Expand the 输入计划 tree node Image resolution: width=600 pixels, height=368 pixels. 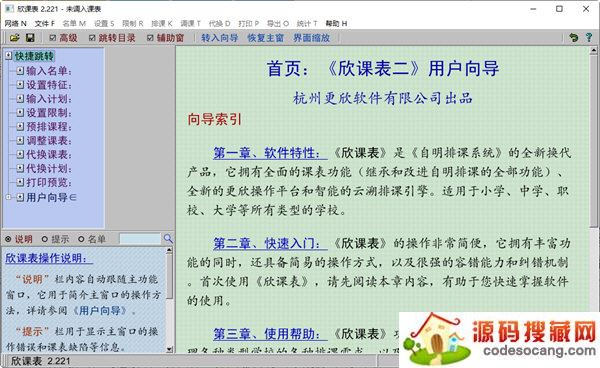click(x=20, y=99)
